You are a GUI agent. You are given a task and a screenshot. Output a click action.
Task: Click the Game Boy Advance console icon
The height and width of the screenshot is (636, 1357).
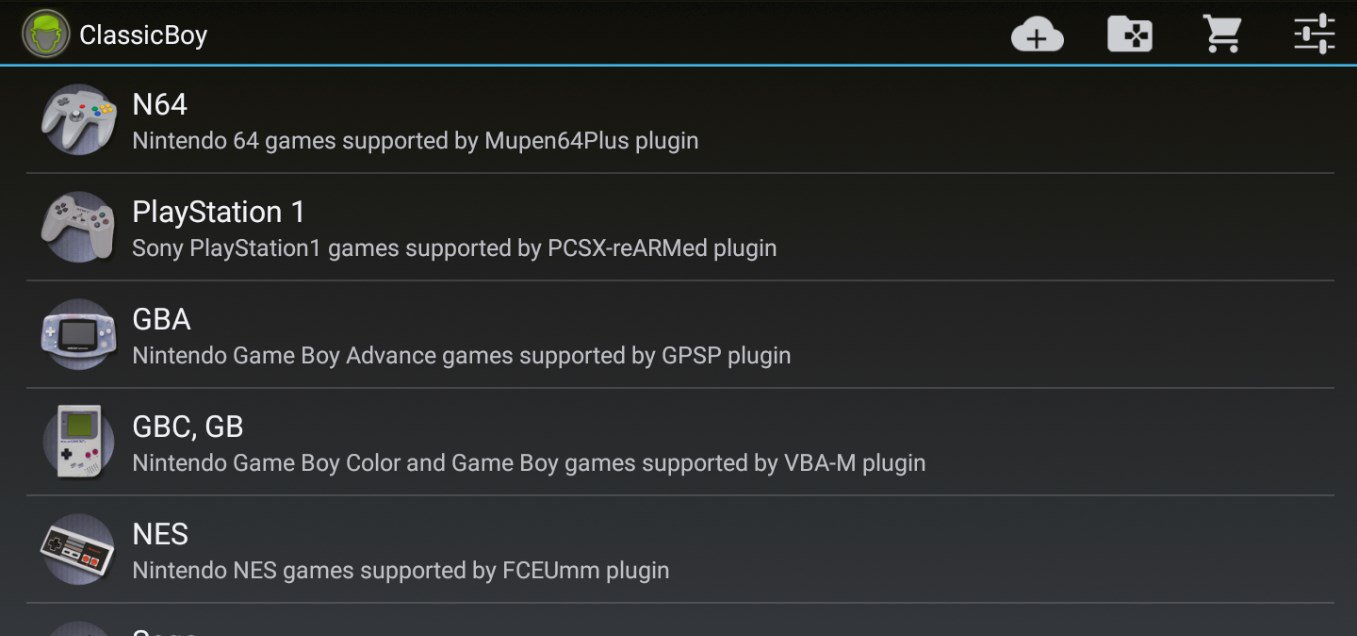[x=79, y=335]
